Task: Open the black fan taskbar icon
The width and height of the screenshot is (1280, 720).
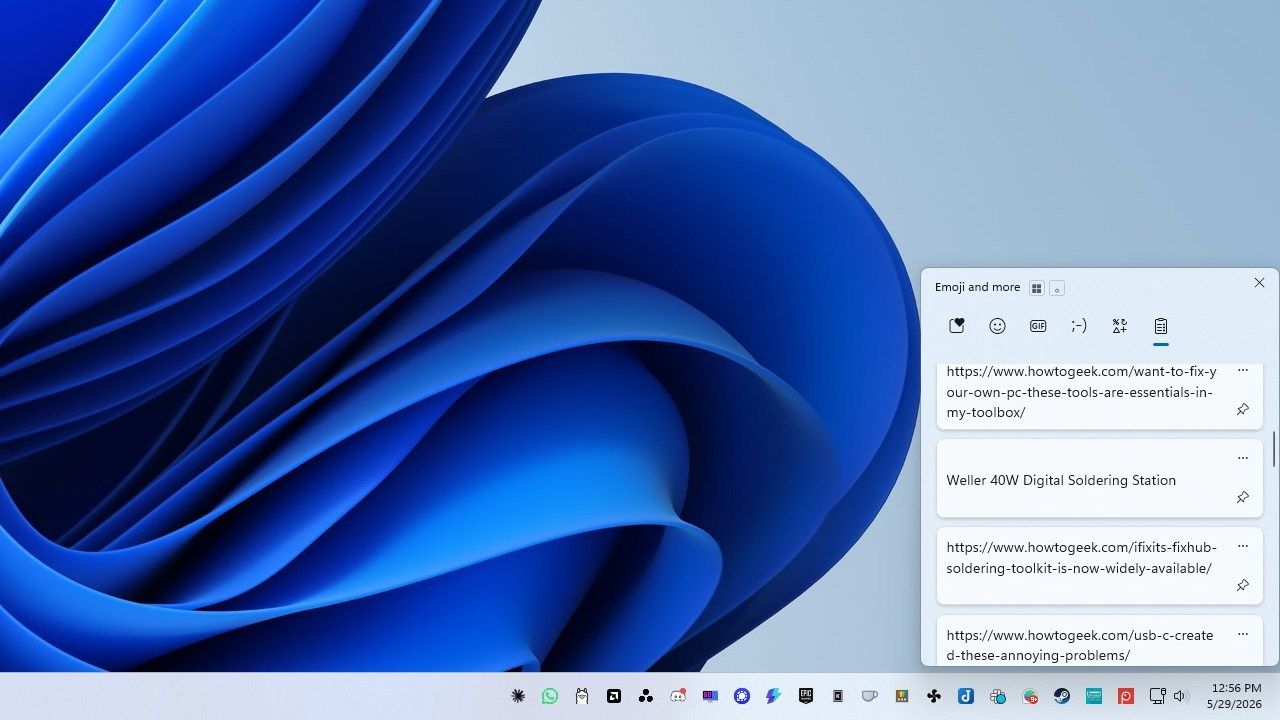Action: (x=934, y=696)
